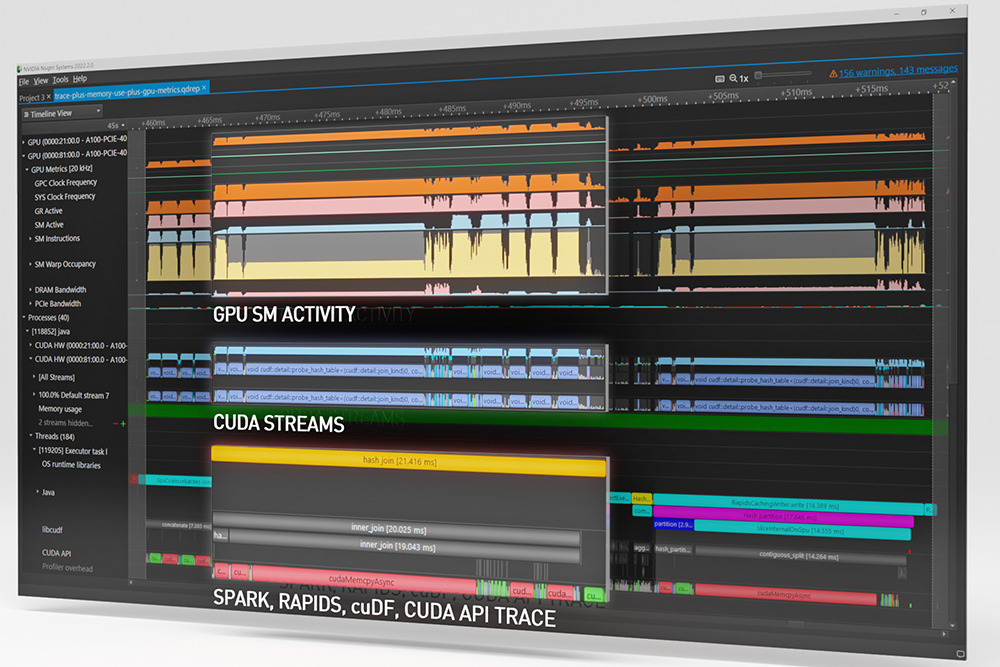Click the Timeline View list icon
Screen dimensions: 1000x667
tap(27, 111)
